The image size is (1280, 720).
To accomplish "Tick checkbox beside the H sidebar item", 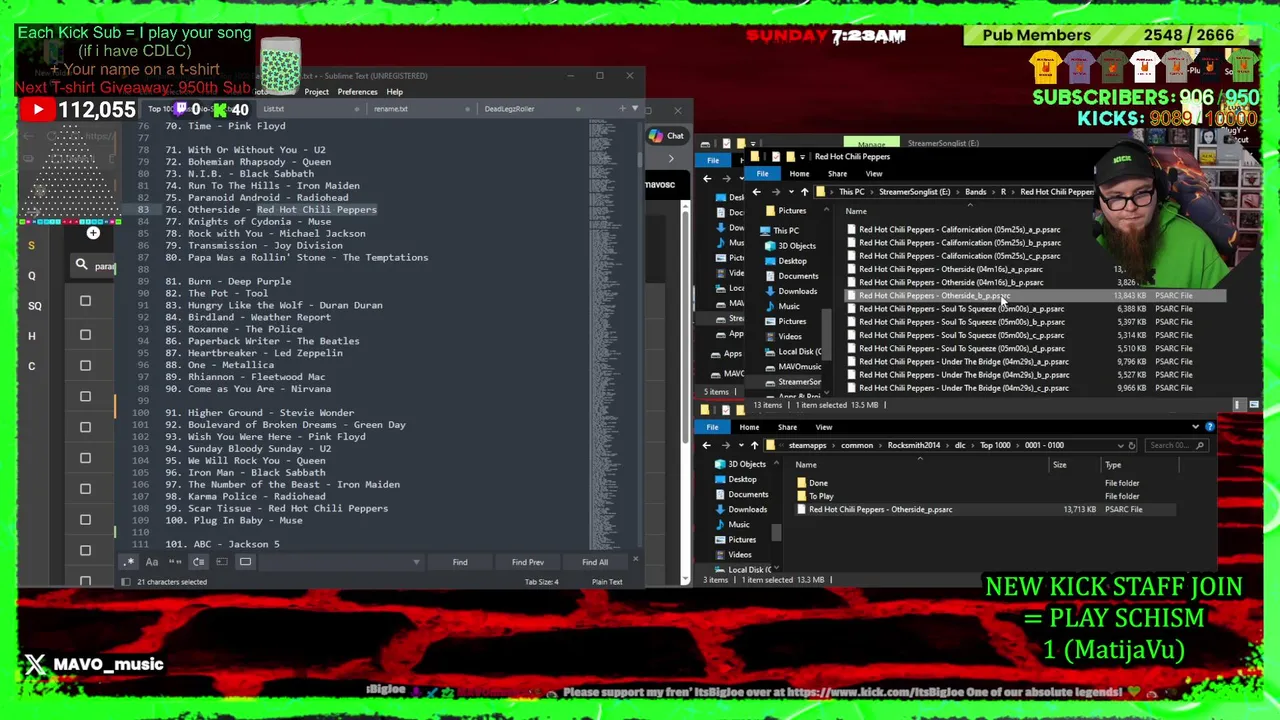I will point(85,335).
